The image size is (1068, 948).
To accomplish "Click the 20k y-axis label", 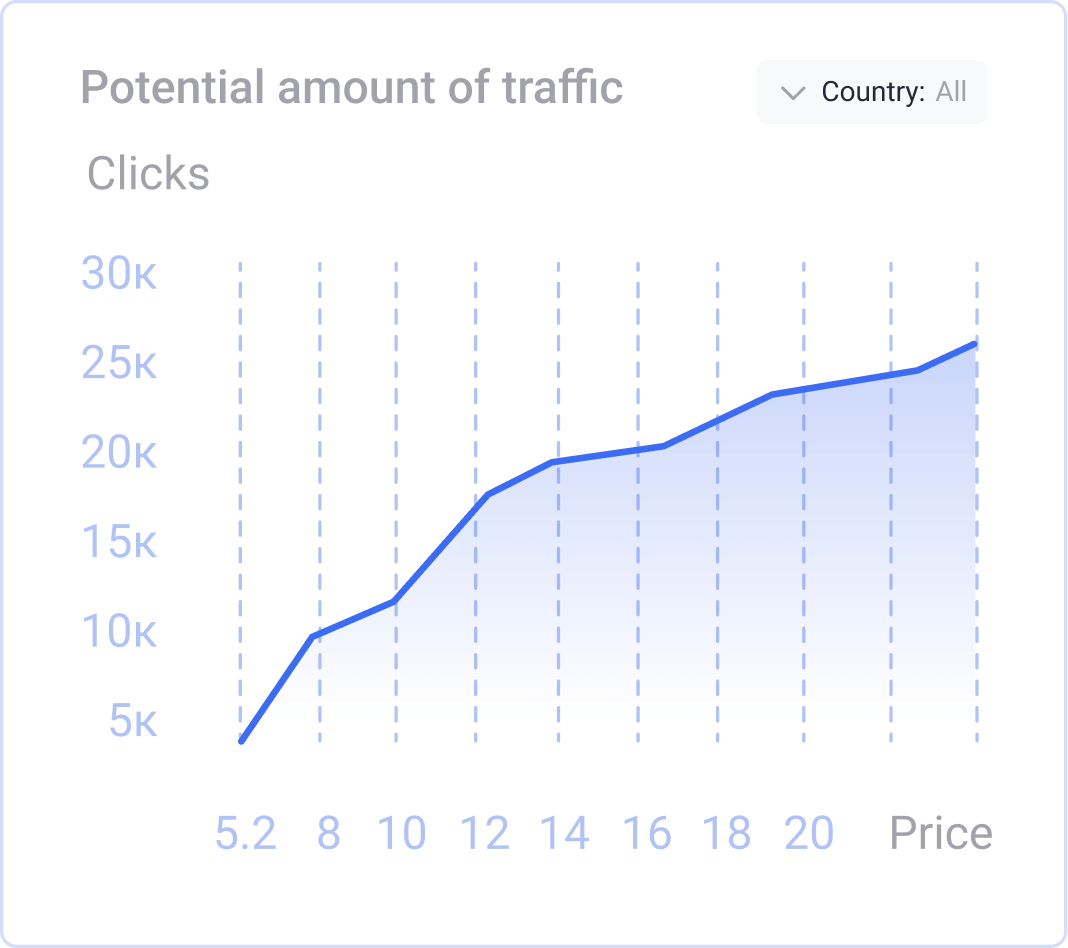I will coord(119,454).
